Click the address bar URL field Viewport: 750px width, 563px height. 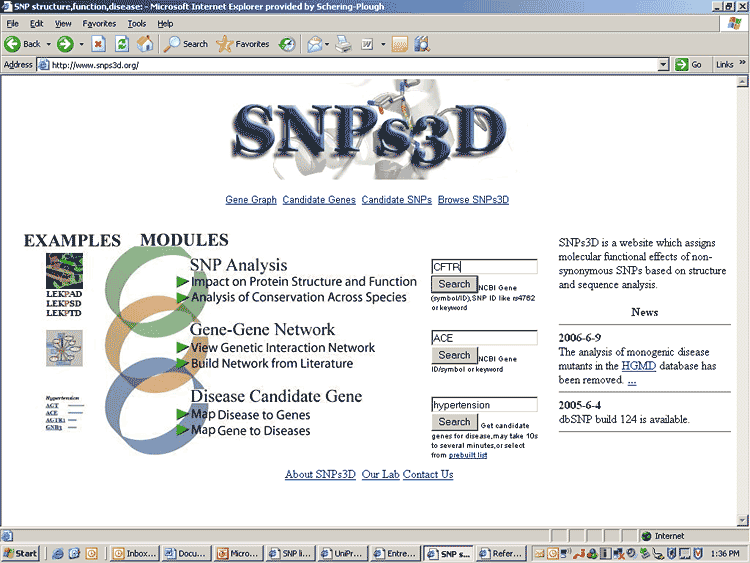pos(348,65)
